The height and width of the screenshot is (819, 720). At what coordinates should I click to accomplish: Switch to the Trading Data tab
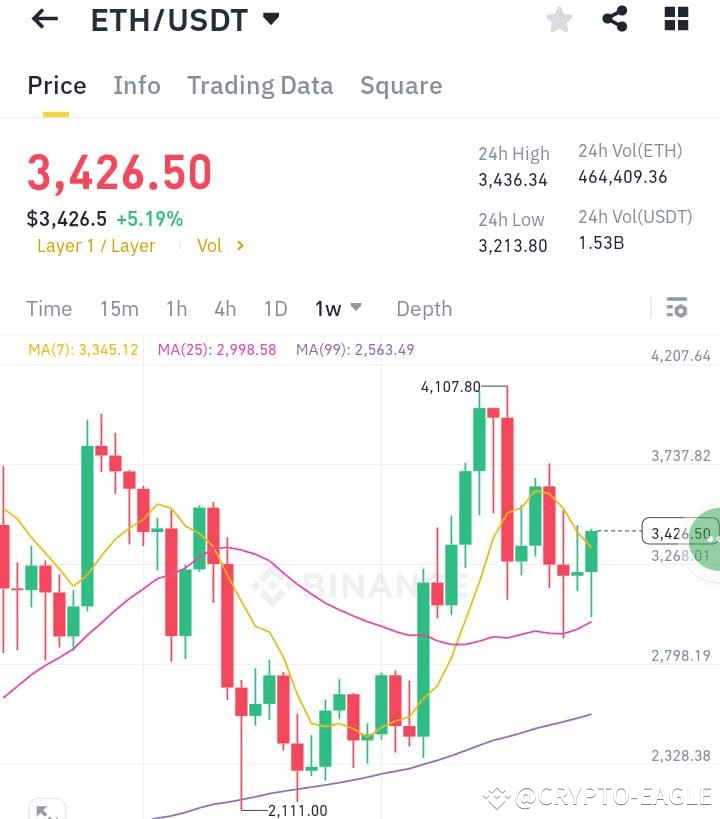click(260, 86)
